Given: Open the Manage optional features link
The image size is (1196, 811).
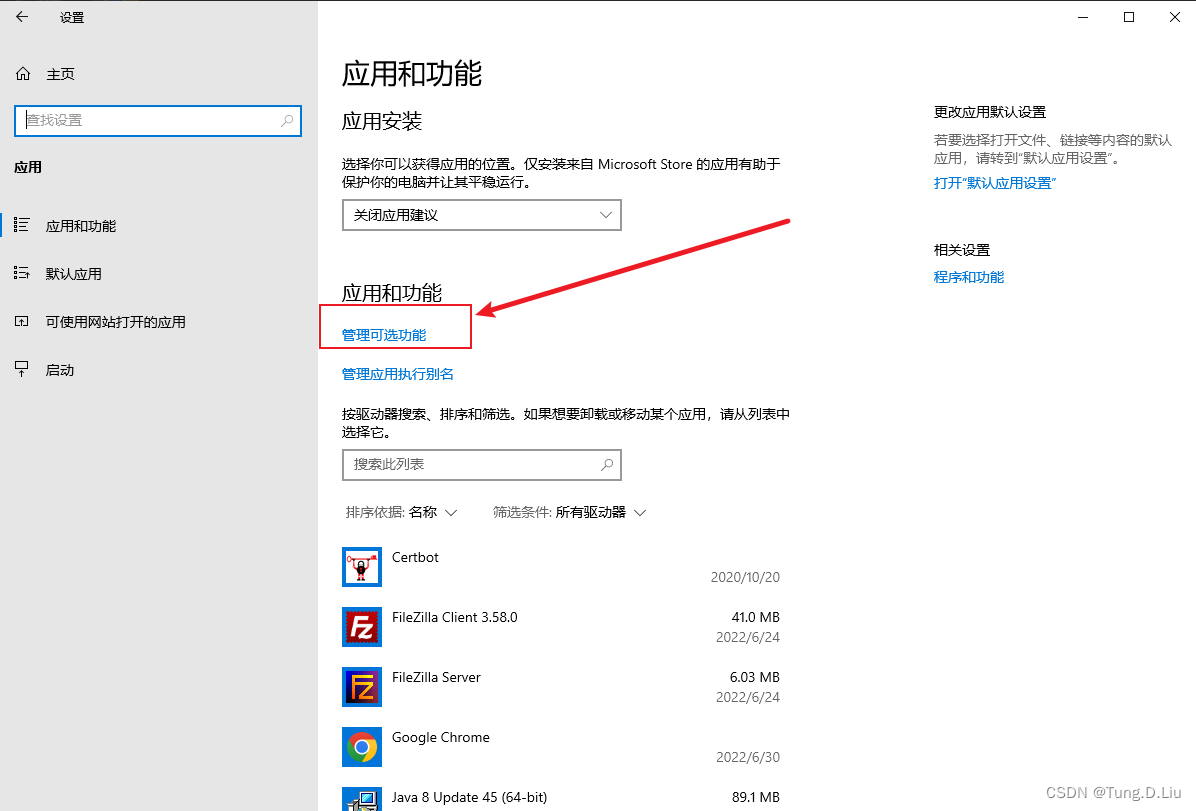Looking at the screenshot, I should point(384,335).
